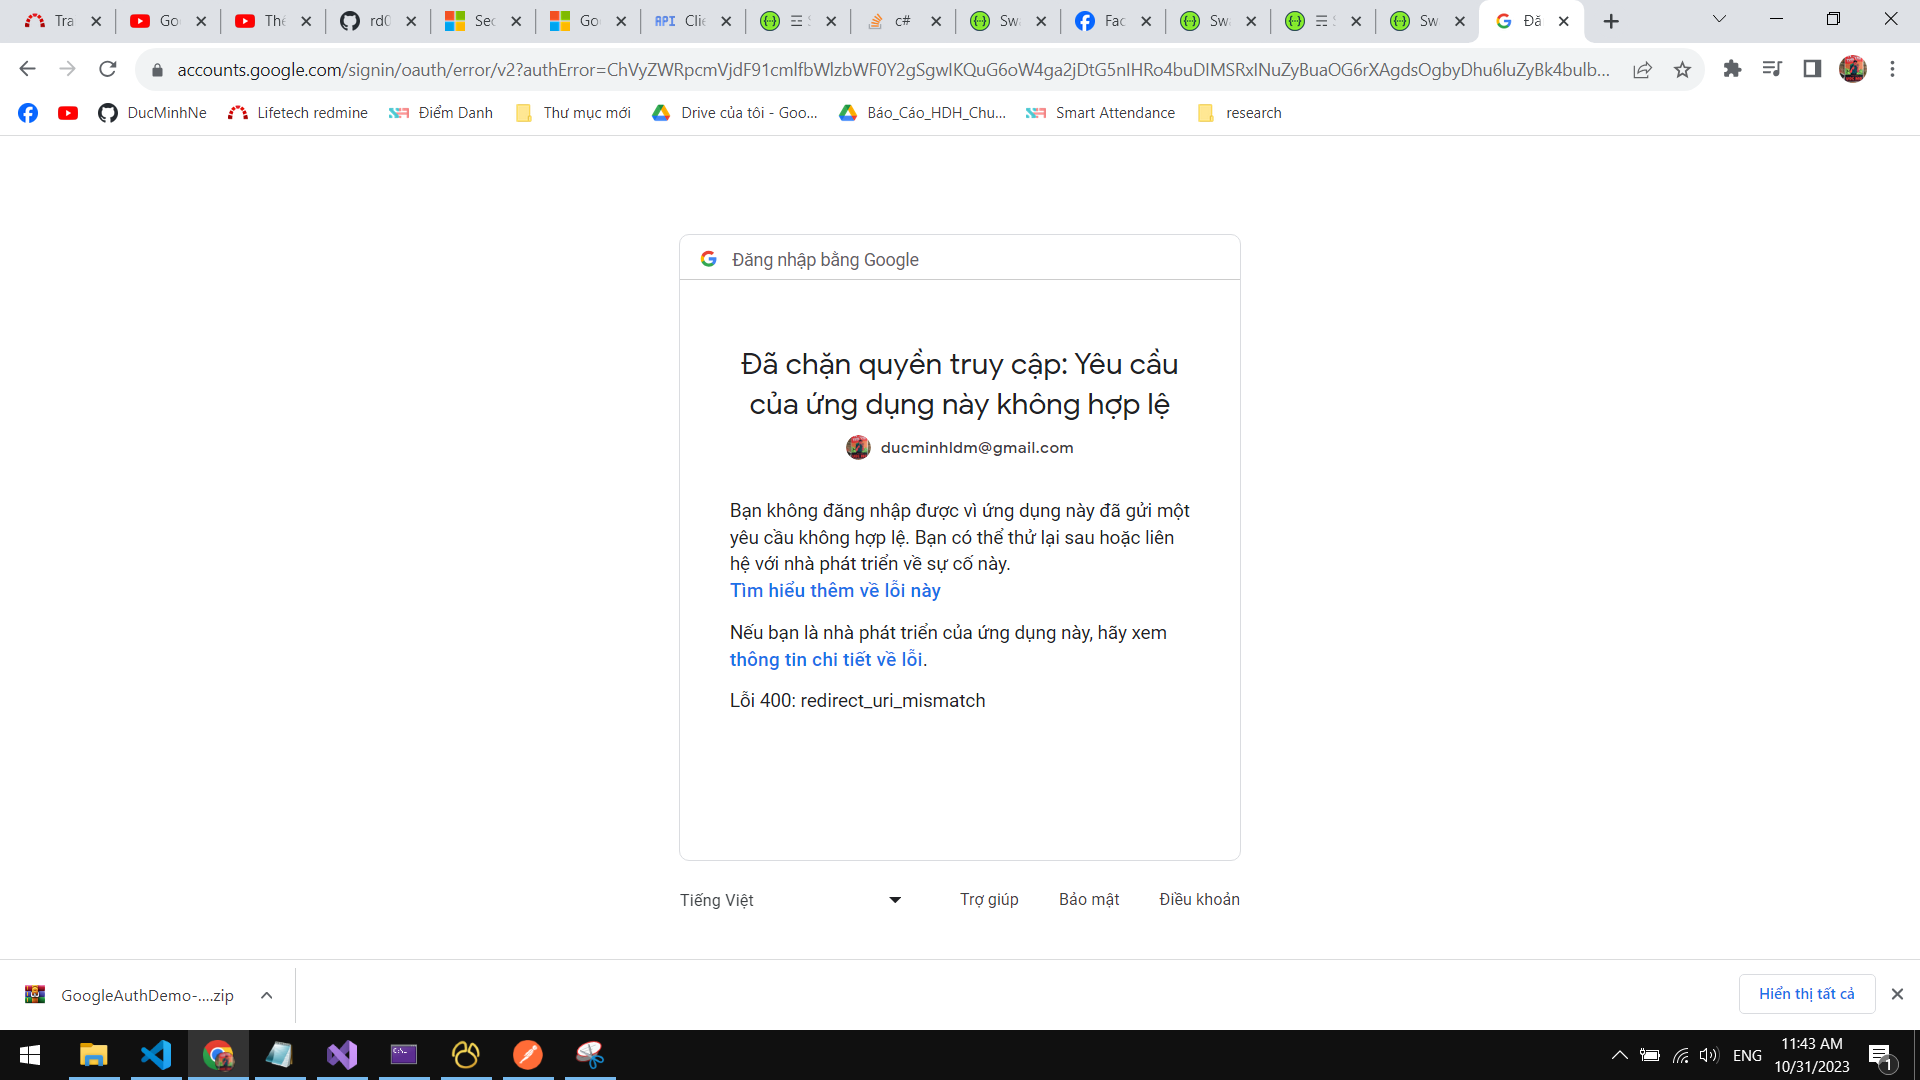Image resolution: width=1920 pixels, height=1080 pixels.
Task: Open the Facebook bookmark icon
Action: point(28,113)
